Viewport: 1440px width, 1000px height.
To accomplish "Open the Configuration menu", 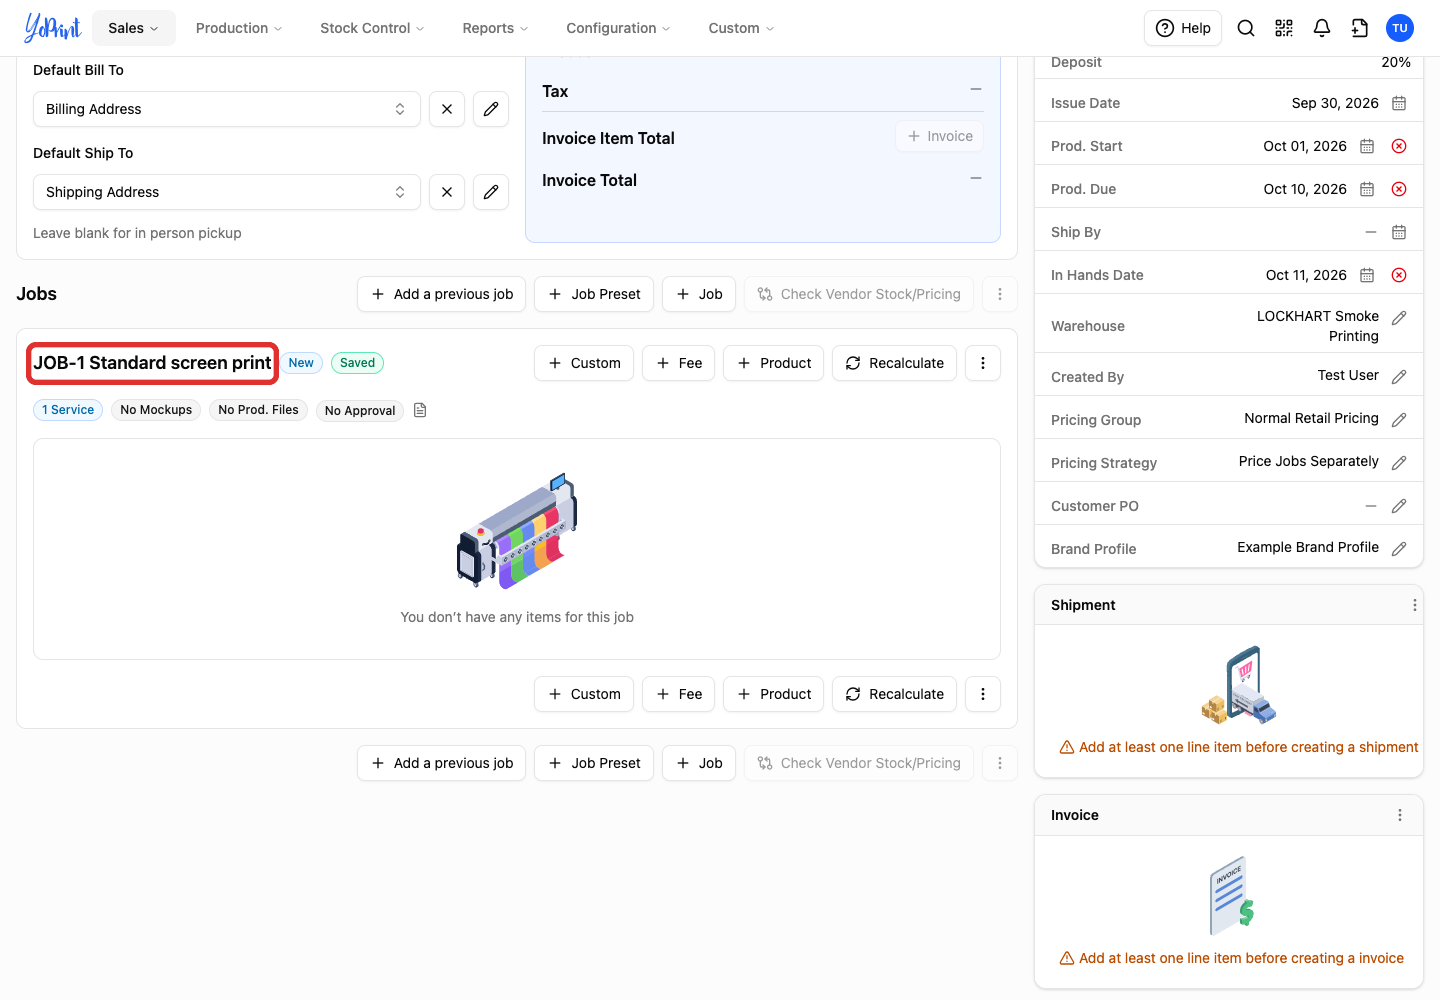I will pos(618,28).
